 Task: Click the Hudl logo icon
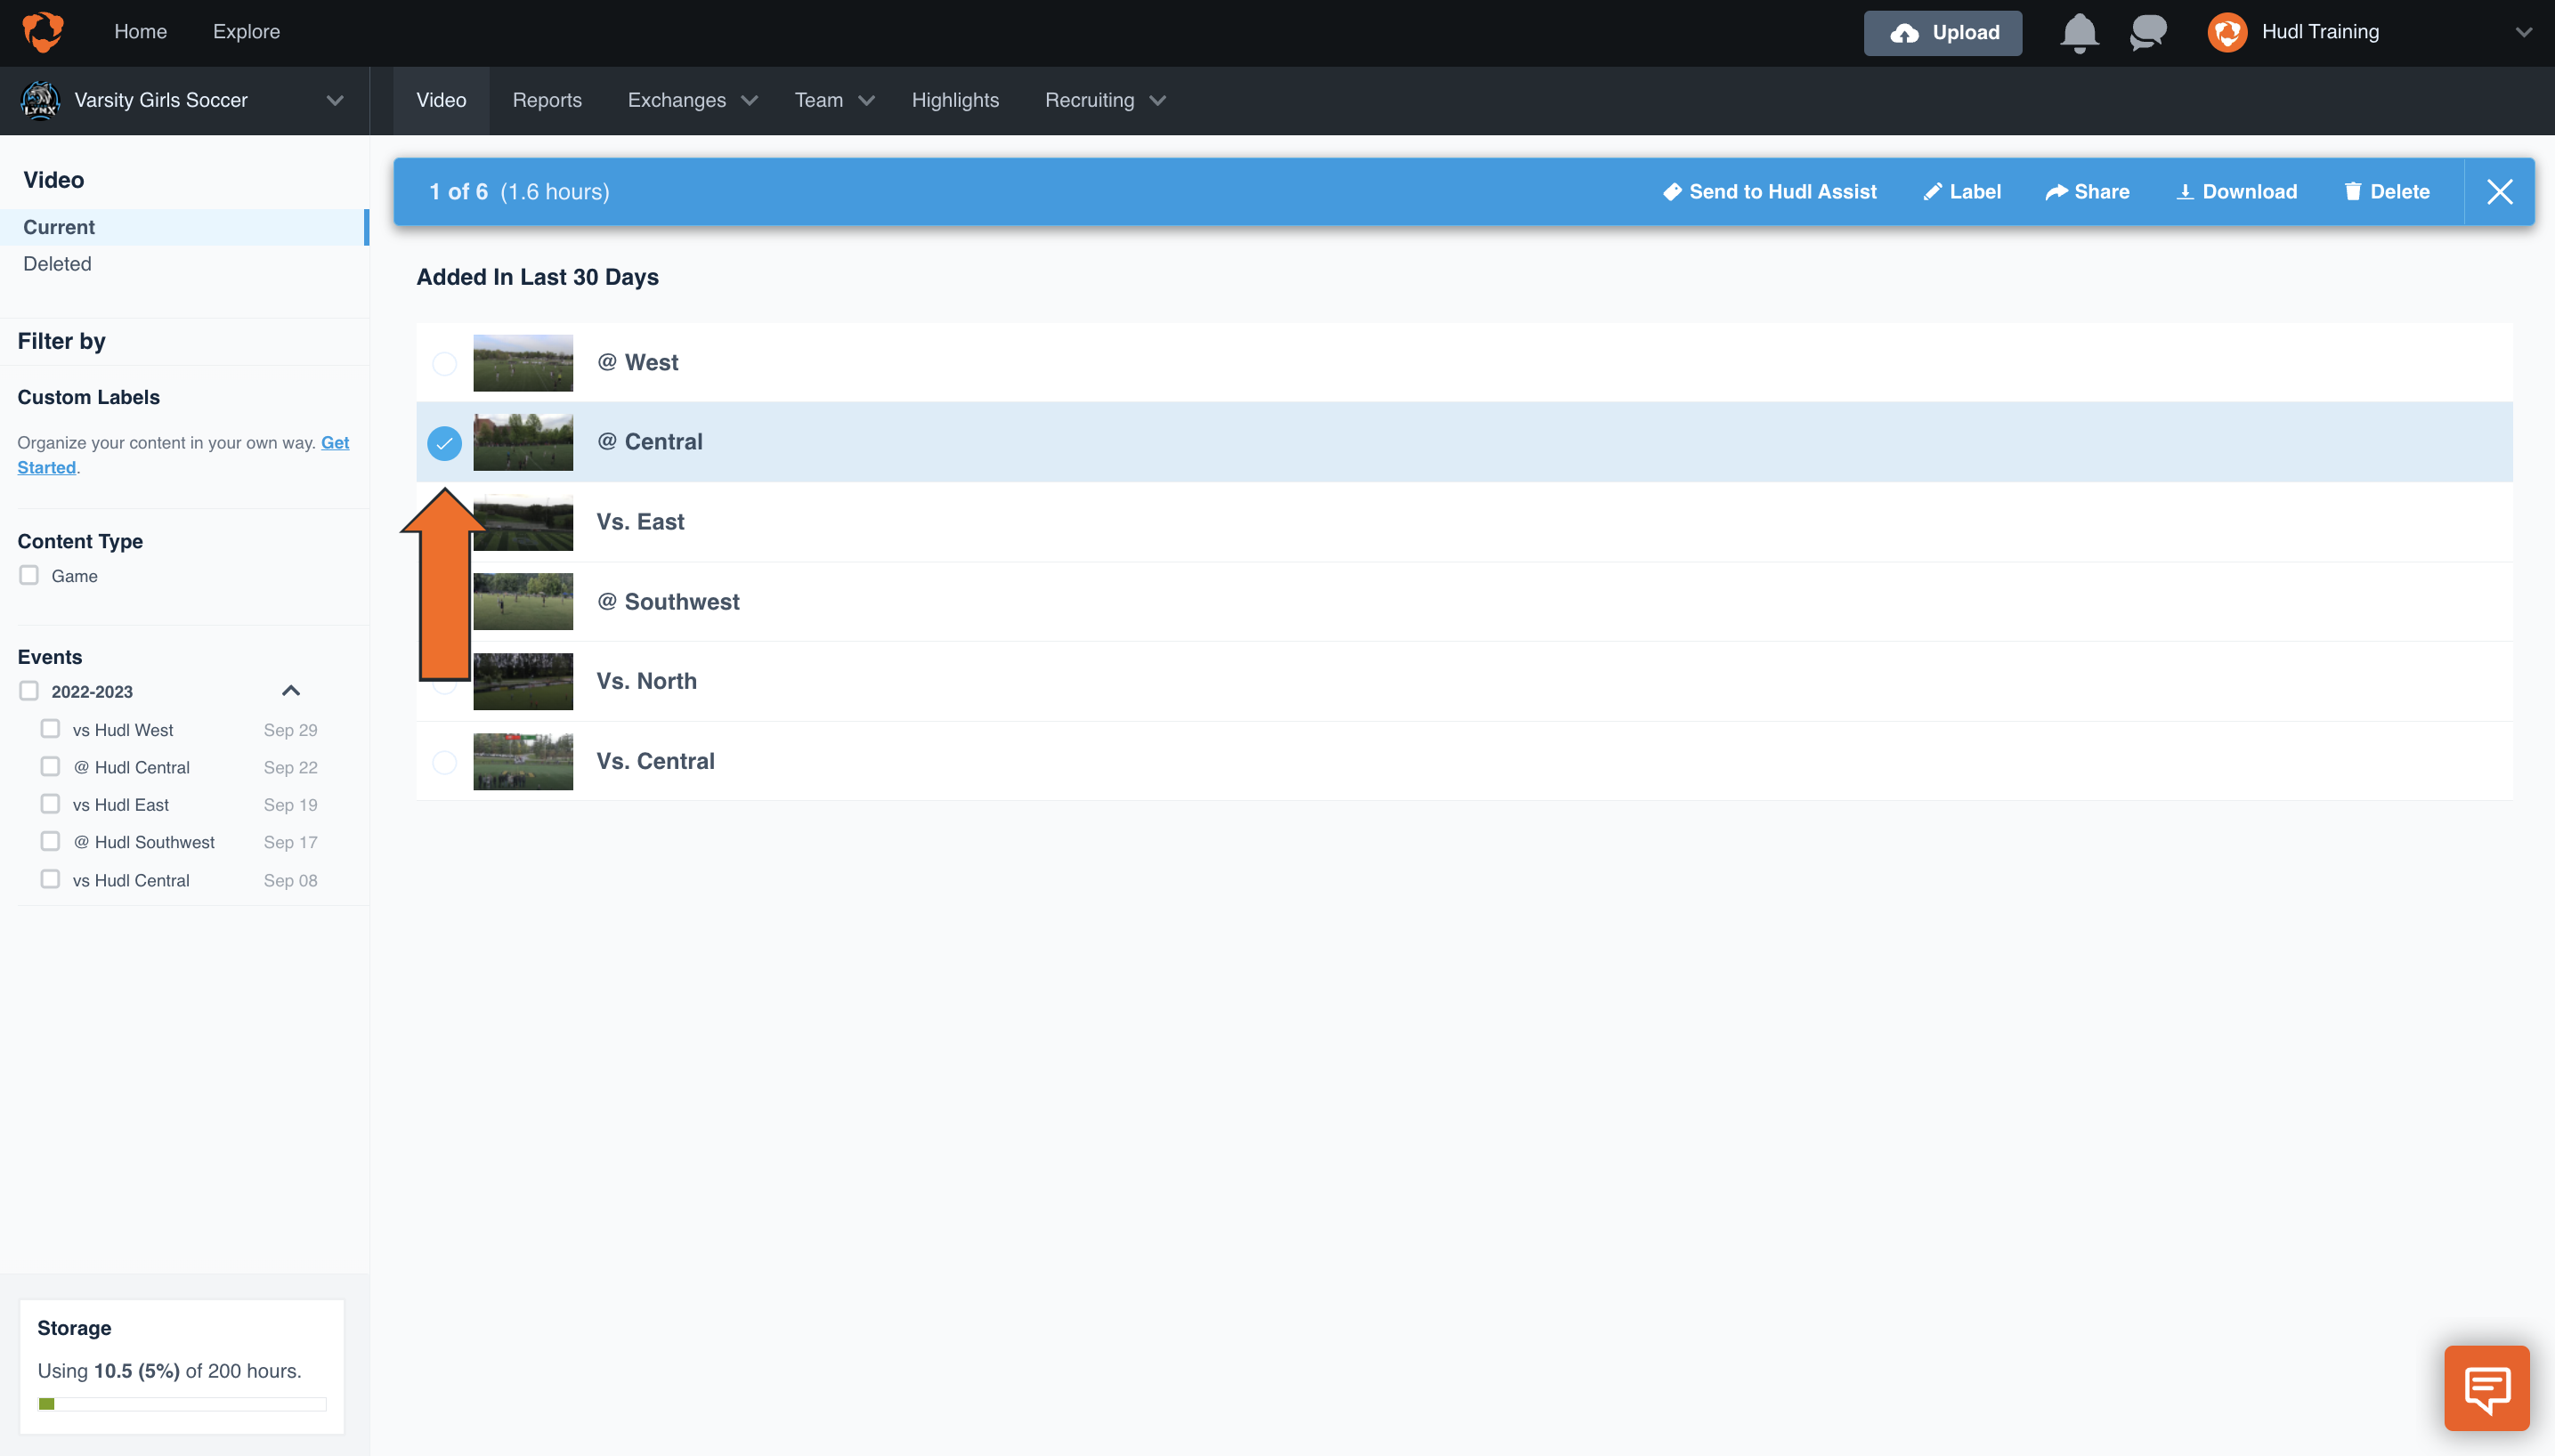(x=42, y=31)
